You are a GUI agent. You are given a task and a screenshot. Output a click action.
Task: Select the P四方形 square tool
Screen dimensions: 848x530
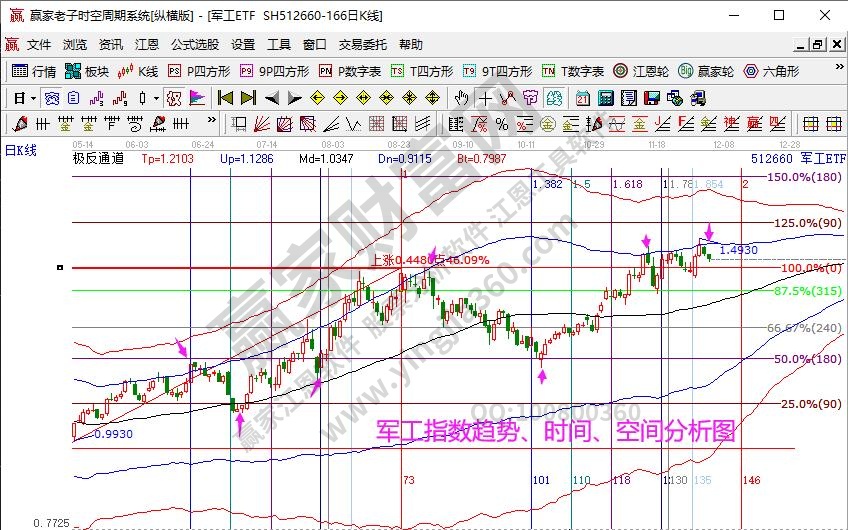198,71
